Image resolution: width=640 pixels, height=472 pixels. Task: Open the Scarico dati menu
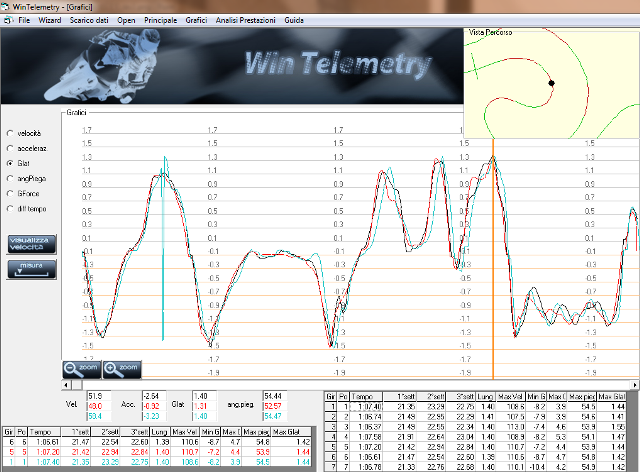coord(89,20)
